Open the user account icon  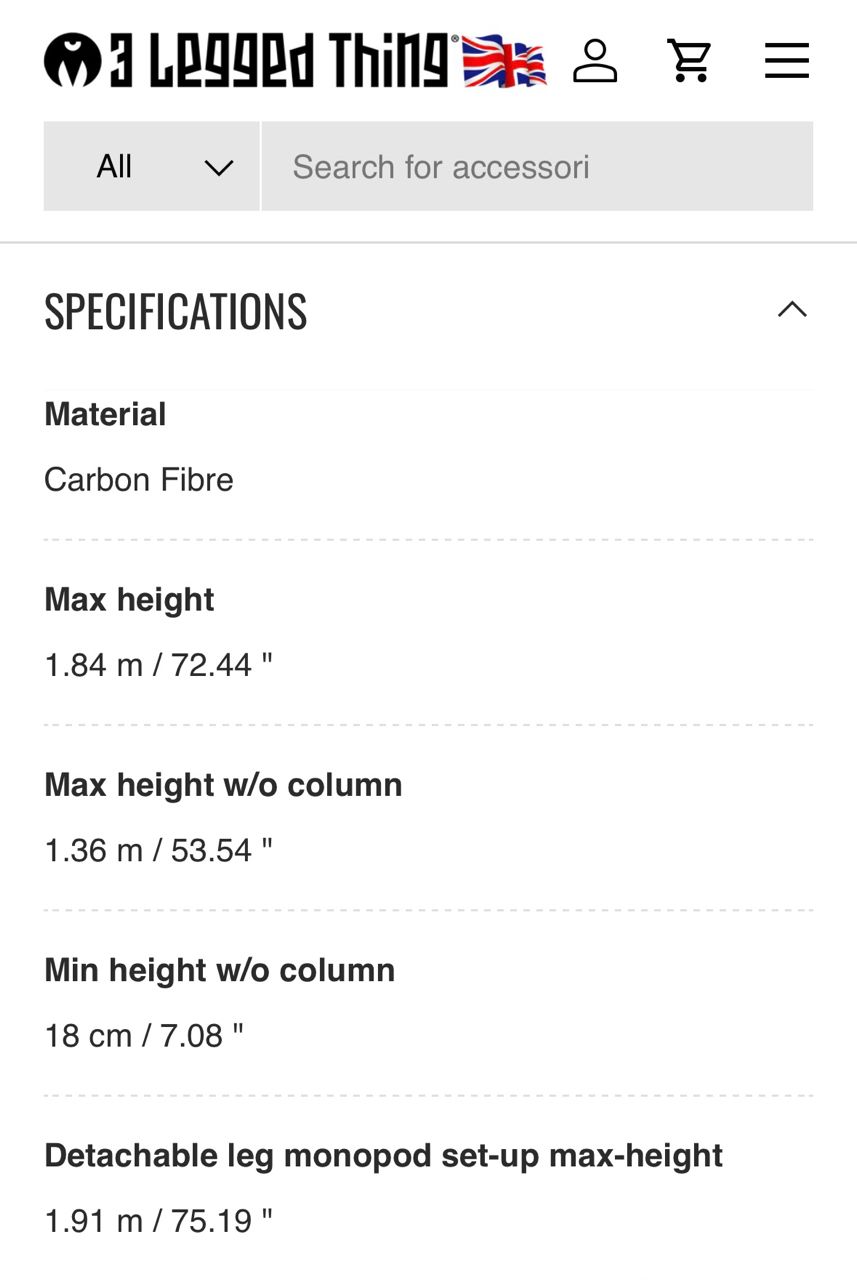pos(595,61)
